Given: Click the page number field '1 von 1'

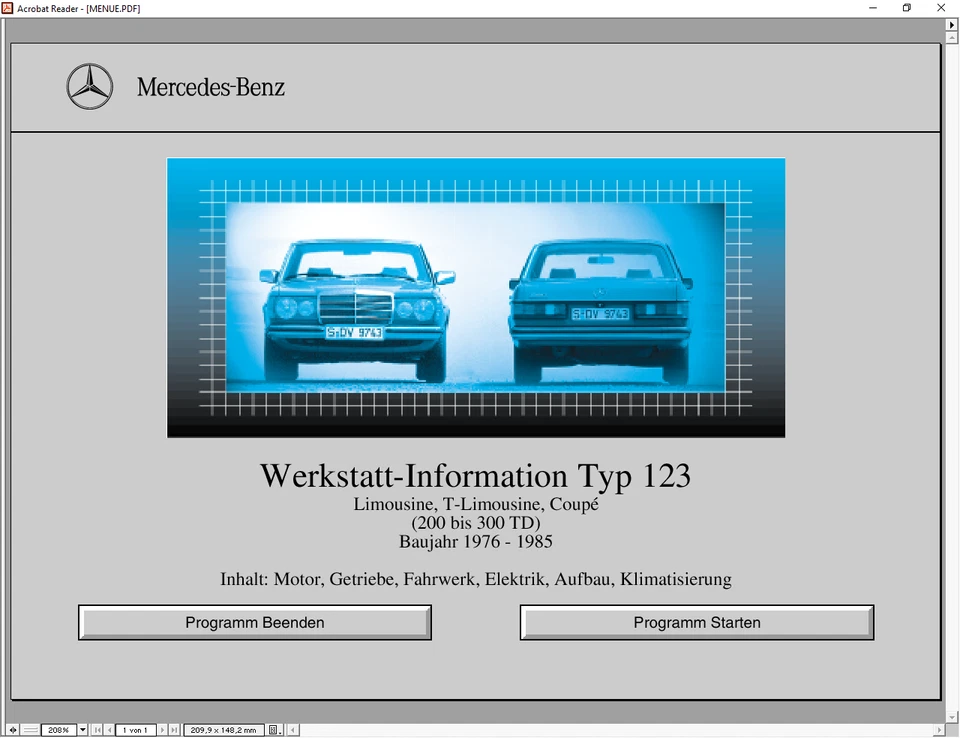Looking at the screenshot, I should (x=135, y=730).
